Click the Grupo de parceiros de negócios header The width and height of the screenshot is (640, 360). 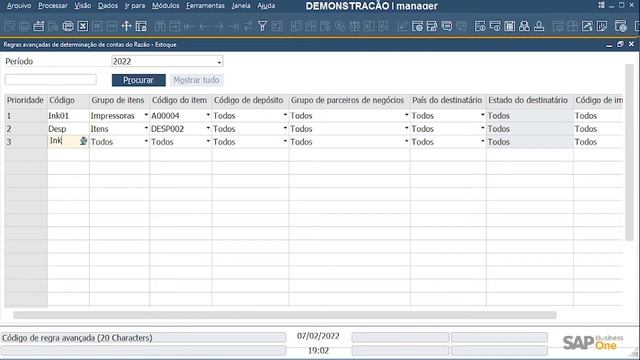click(349, 100)
